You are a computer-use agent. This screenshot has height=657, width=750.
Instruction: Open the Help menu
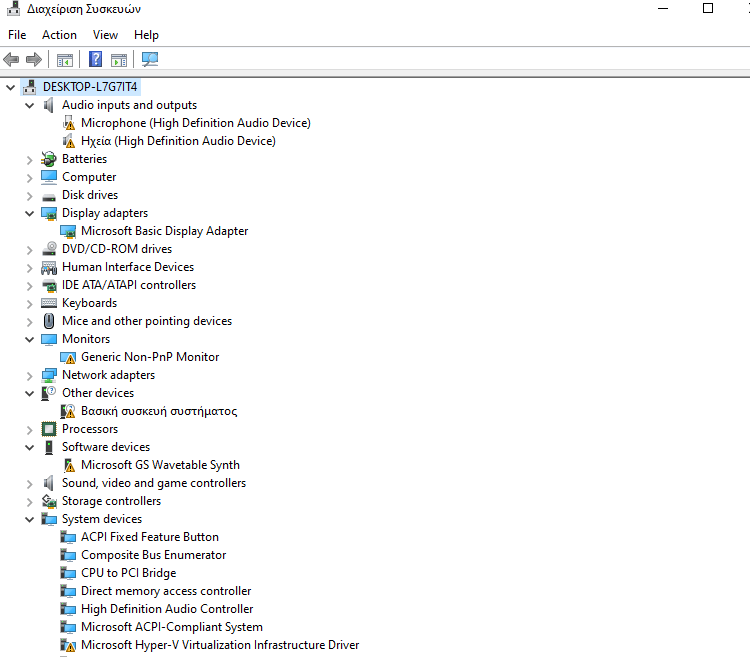[146, 35]
